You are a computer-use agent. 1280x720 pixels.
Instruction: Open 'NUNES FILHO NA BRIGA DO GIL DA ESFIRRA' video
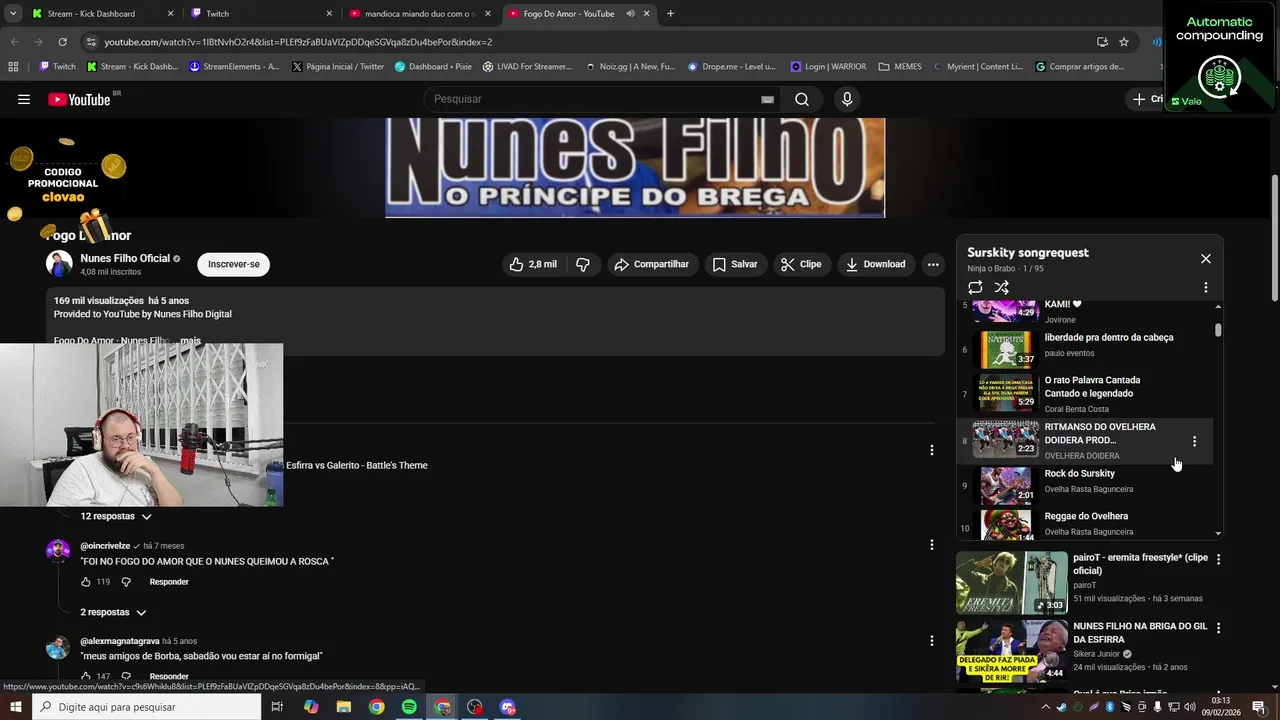point(1140,632)
